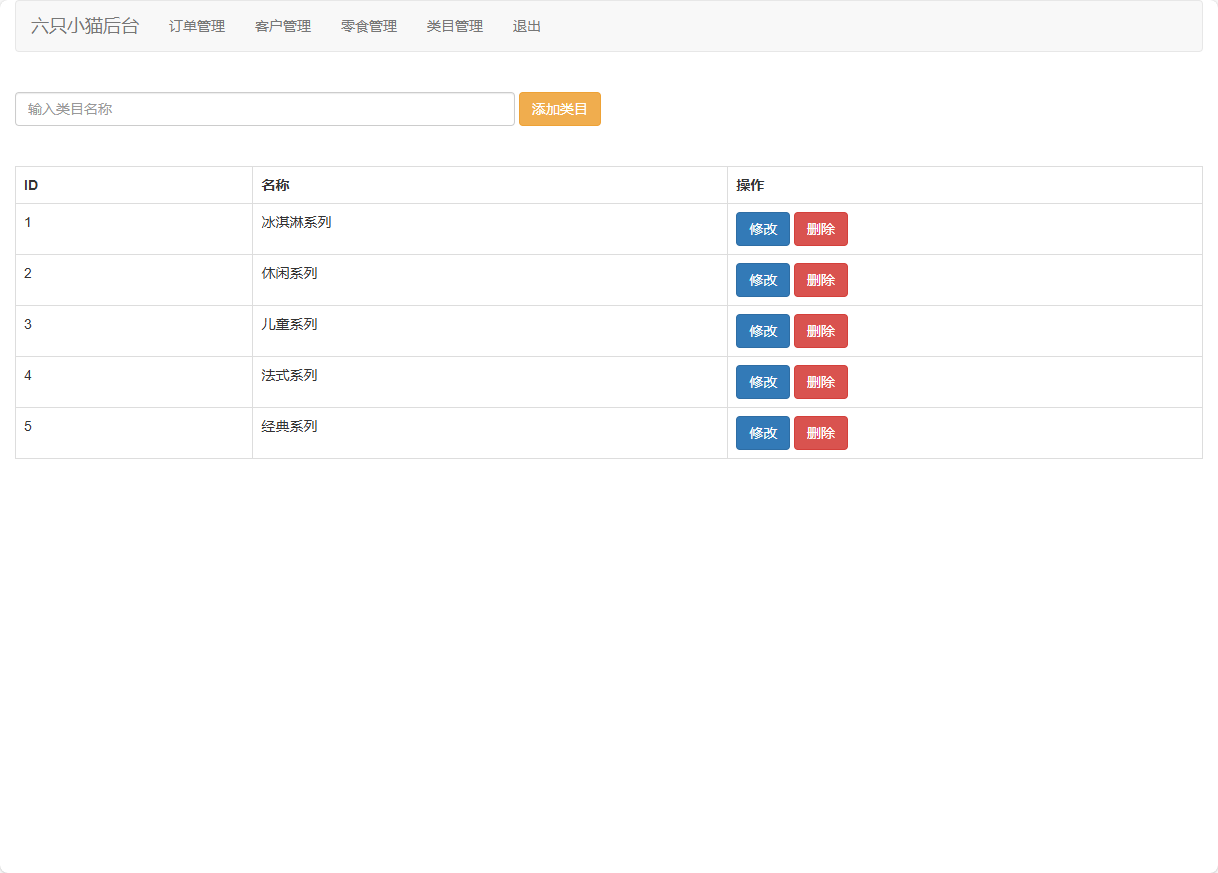1218x873 pixels.
Task: Select the ID column header
Action: click(30, 185)
